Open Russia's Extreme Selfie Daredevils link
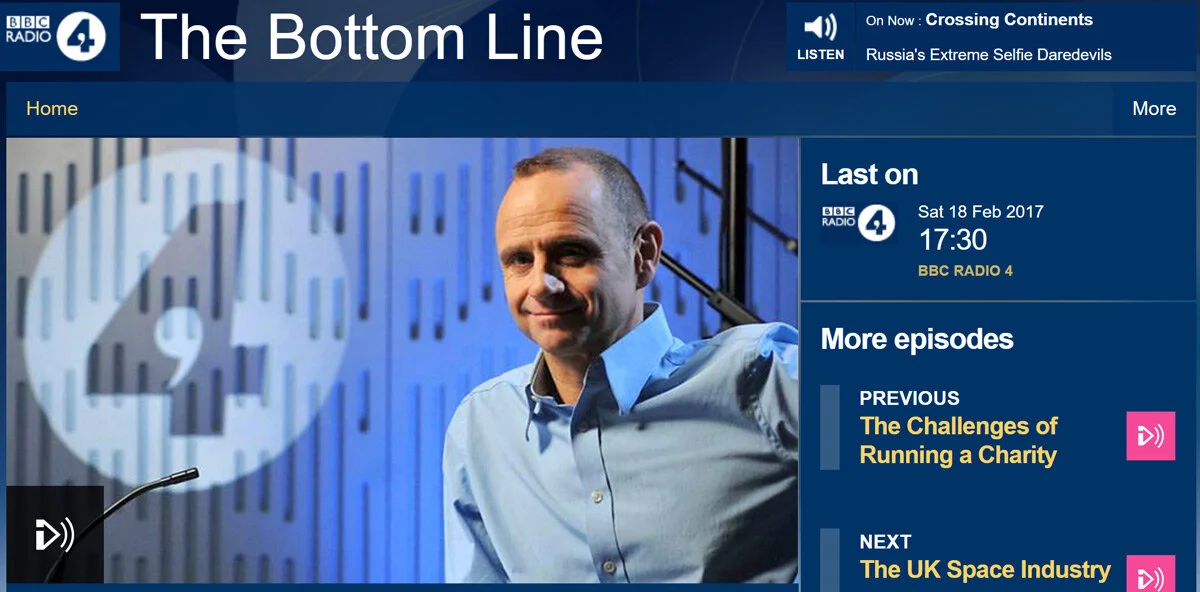 click(989, 55)
